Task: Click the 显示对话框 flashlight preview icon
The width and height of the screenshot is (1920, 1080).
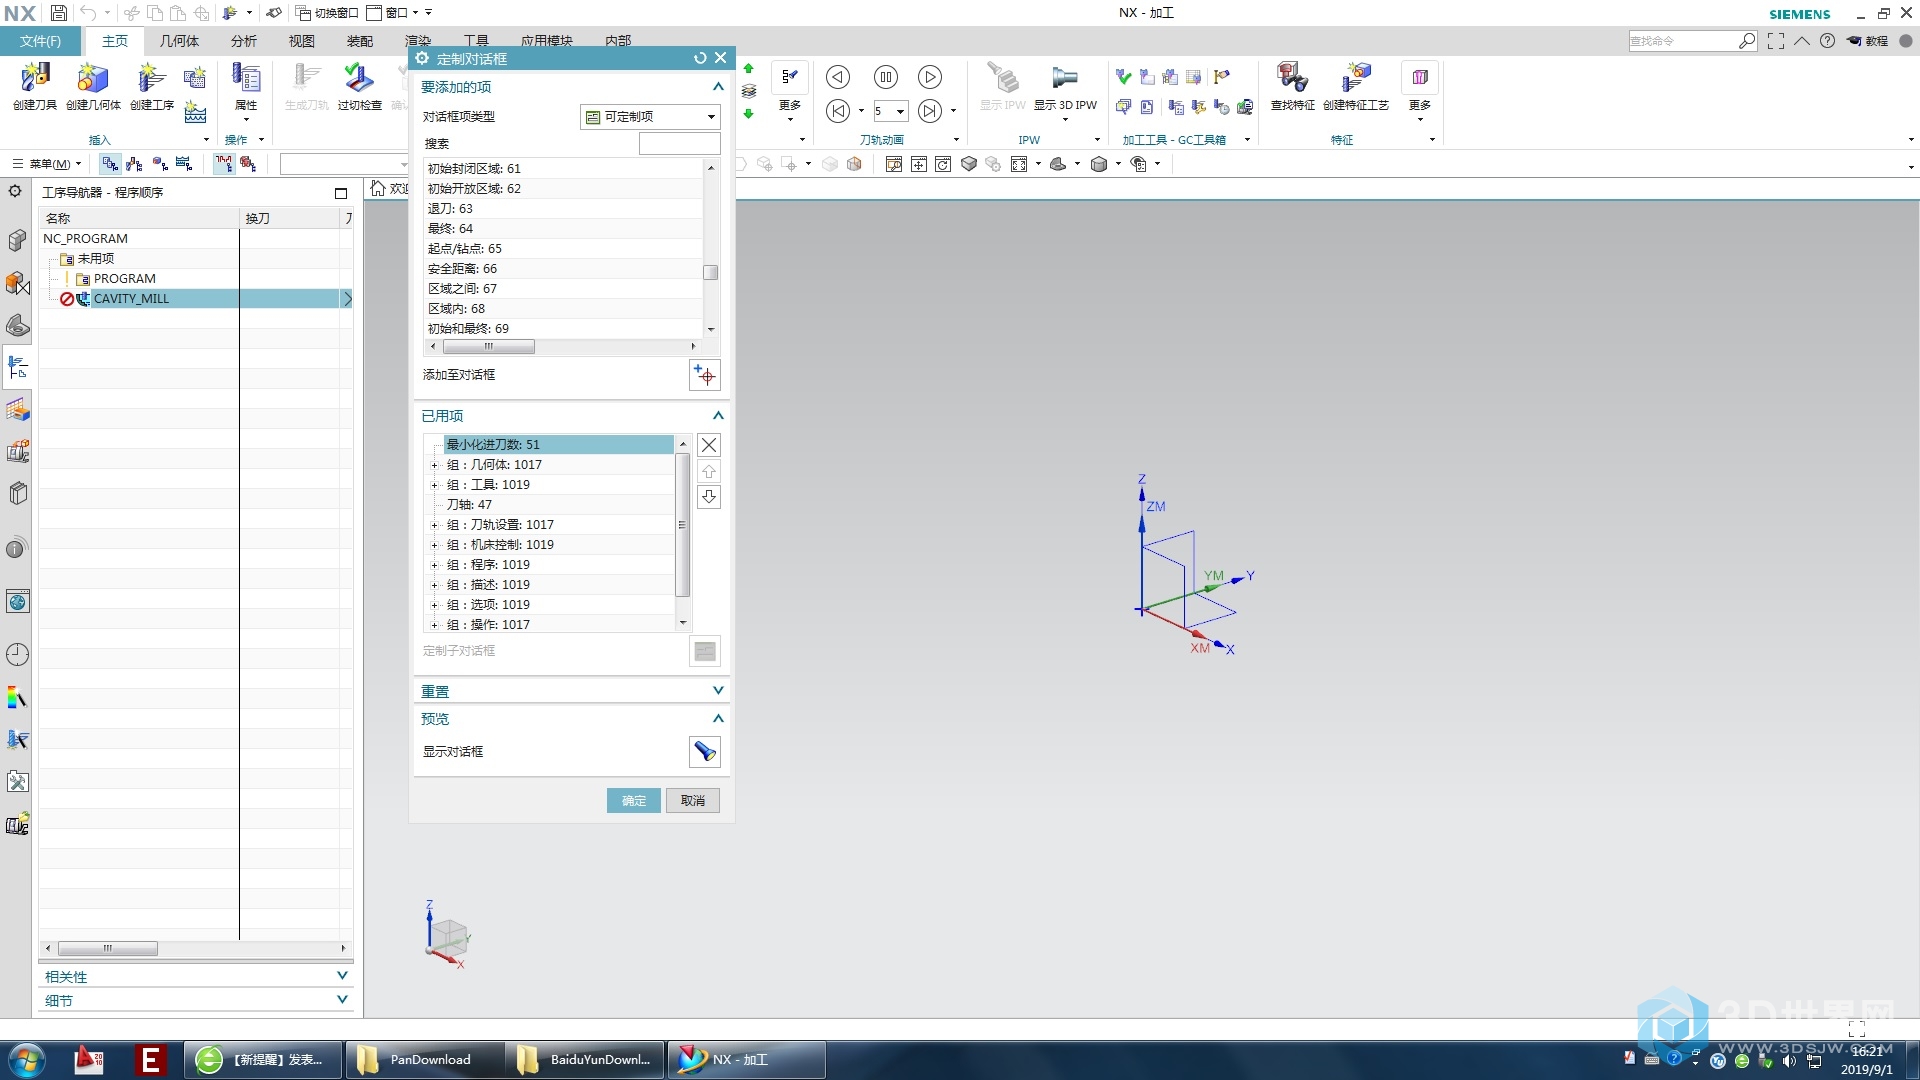Action: (705, 752)
